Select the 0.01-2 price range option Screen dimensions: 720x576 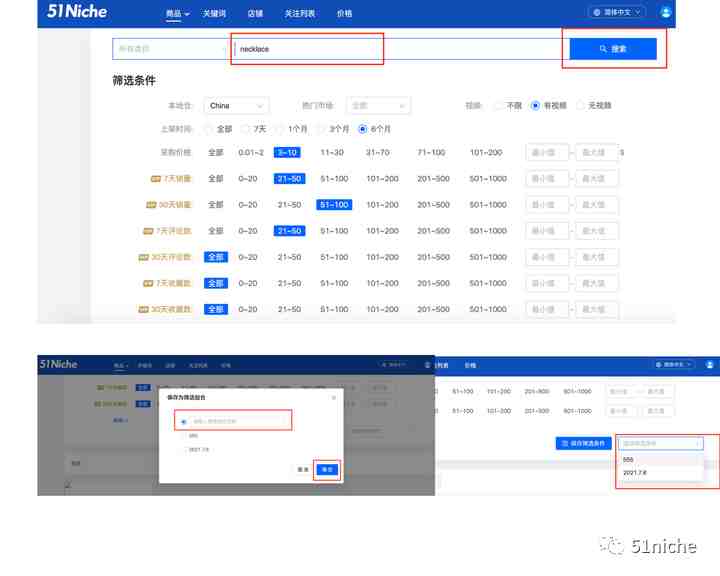251,152
